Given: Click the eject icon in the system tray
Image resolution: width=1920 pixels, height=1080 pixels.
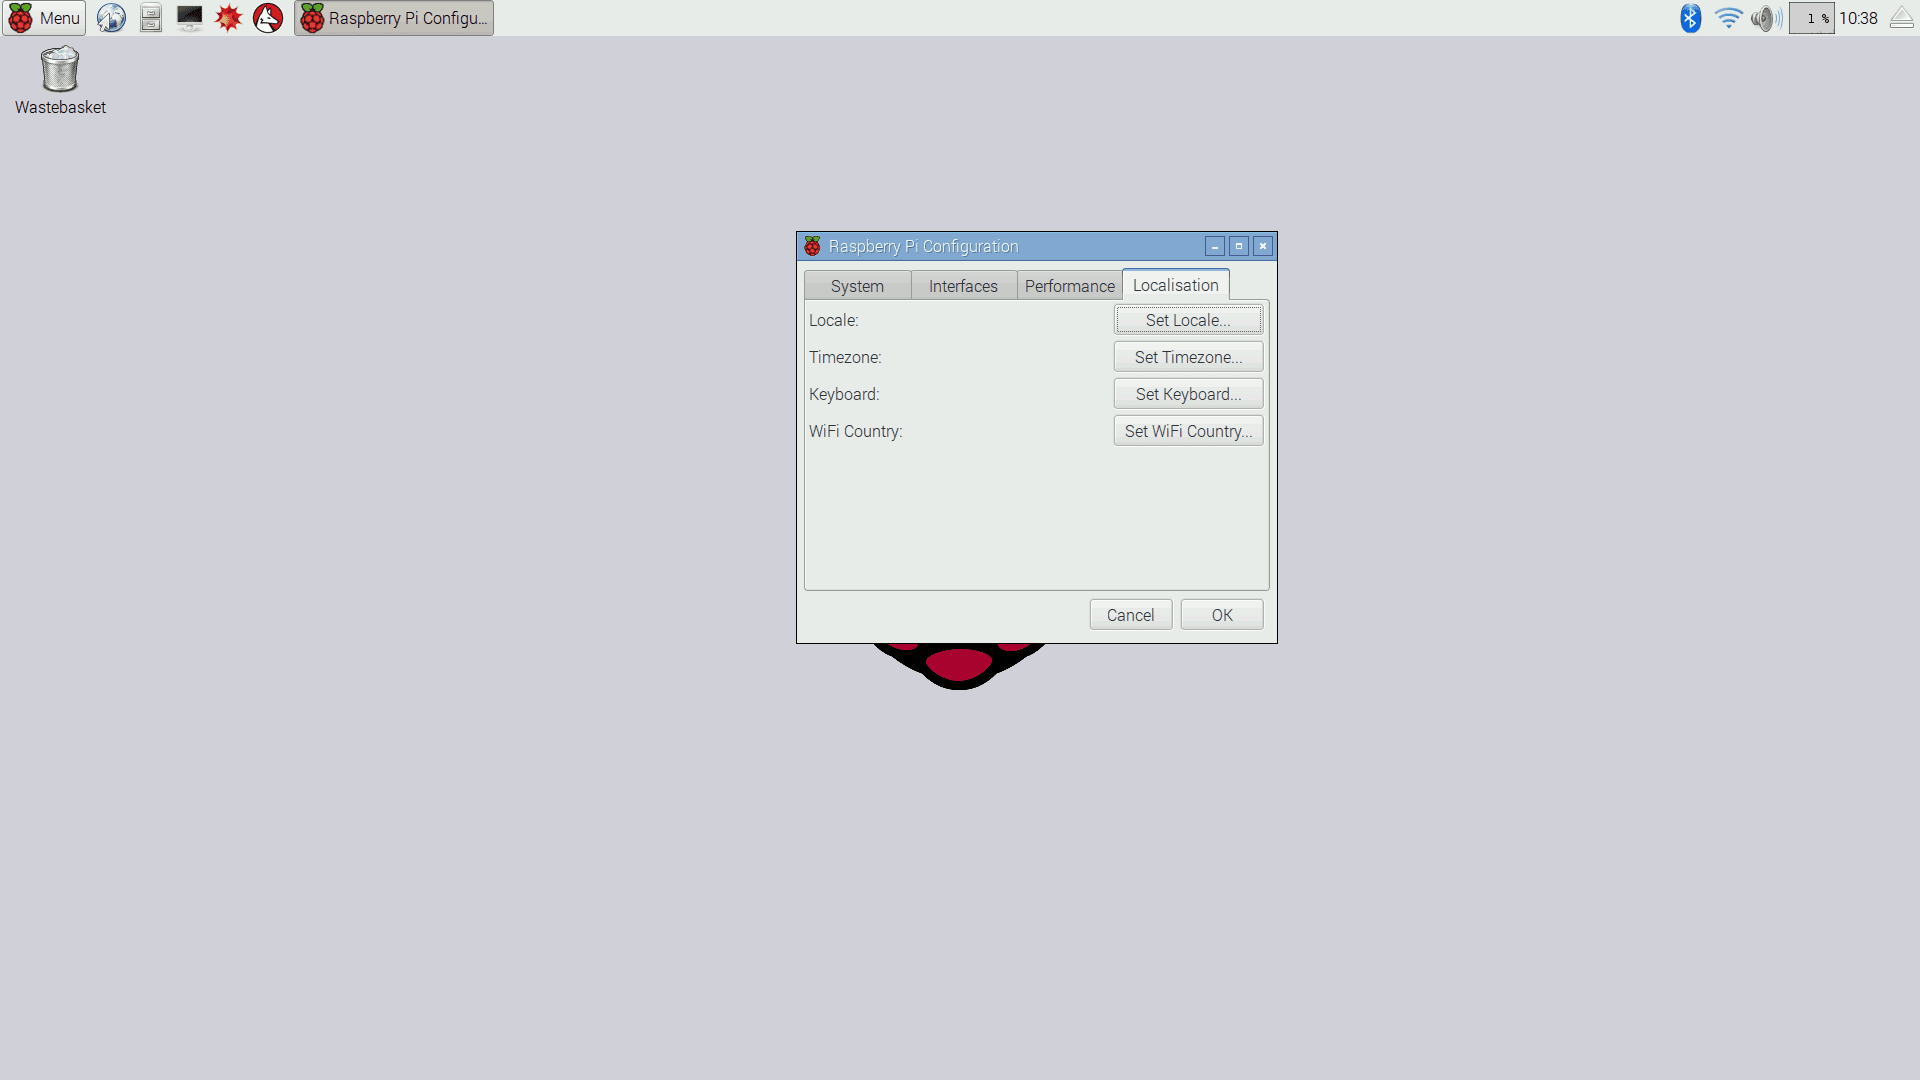Looking at the screenshot, I should (x=1899, y=17).
